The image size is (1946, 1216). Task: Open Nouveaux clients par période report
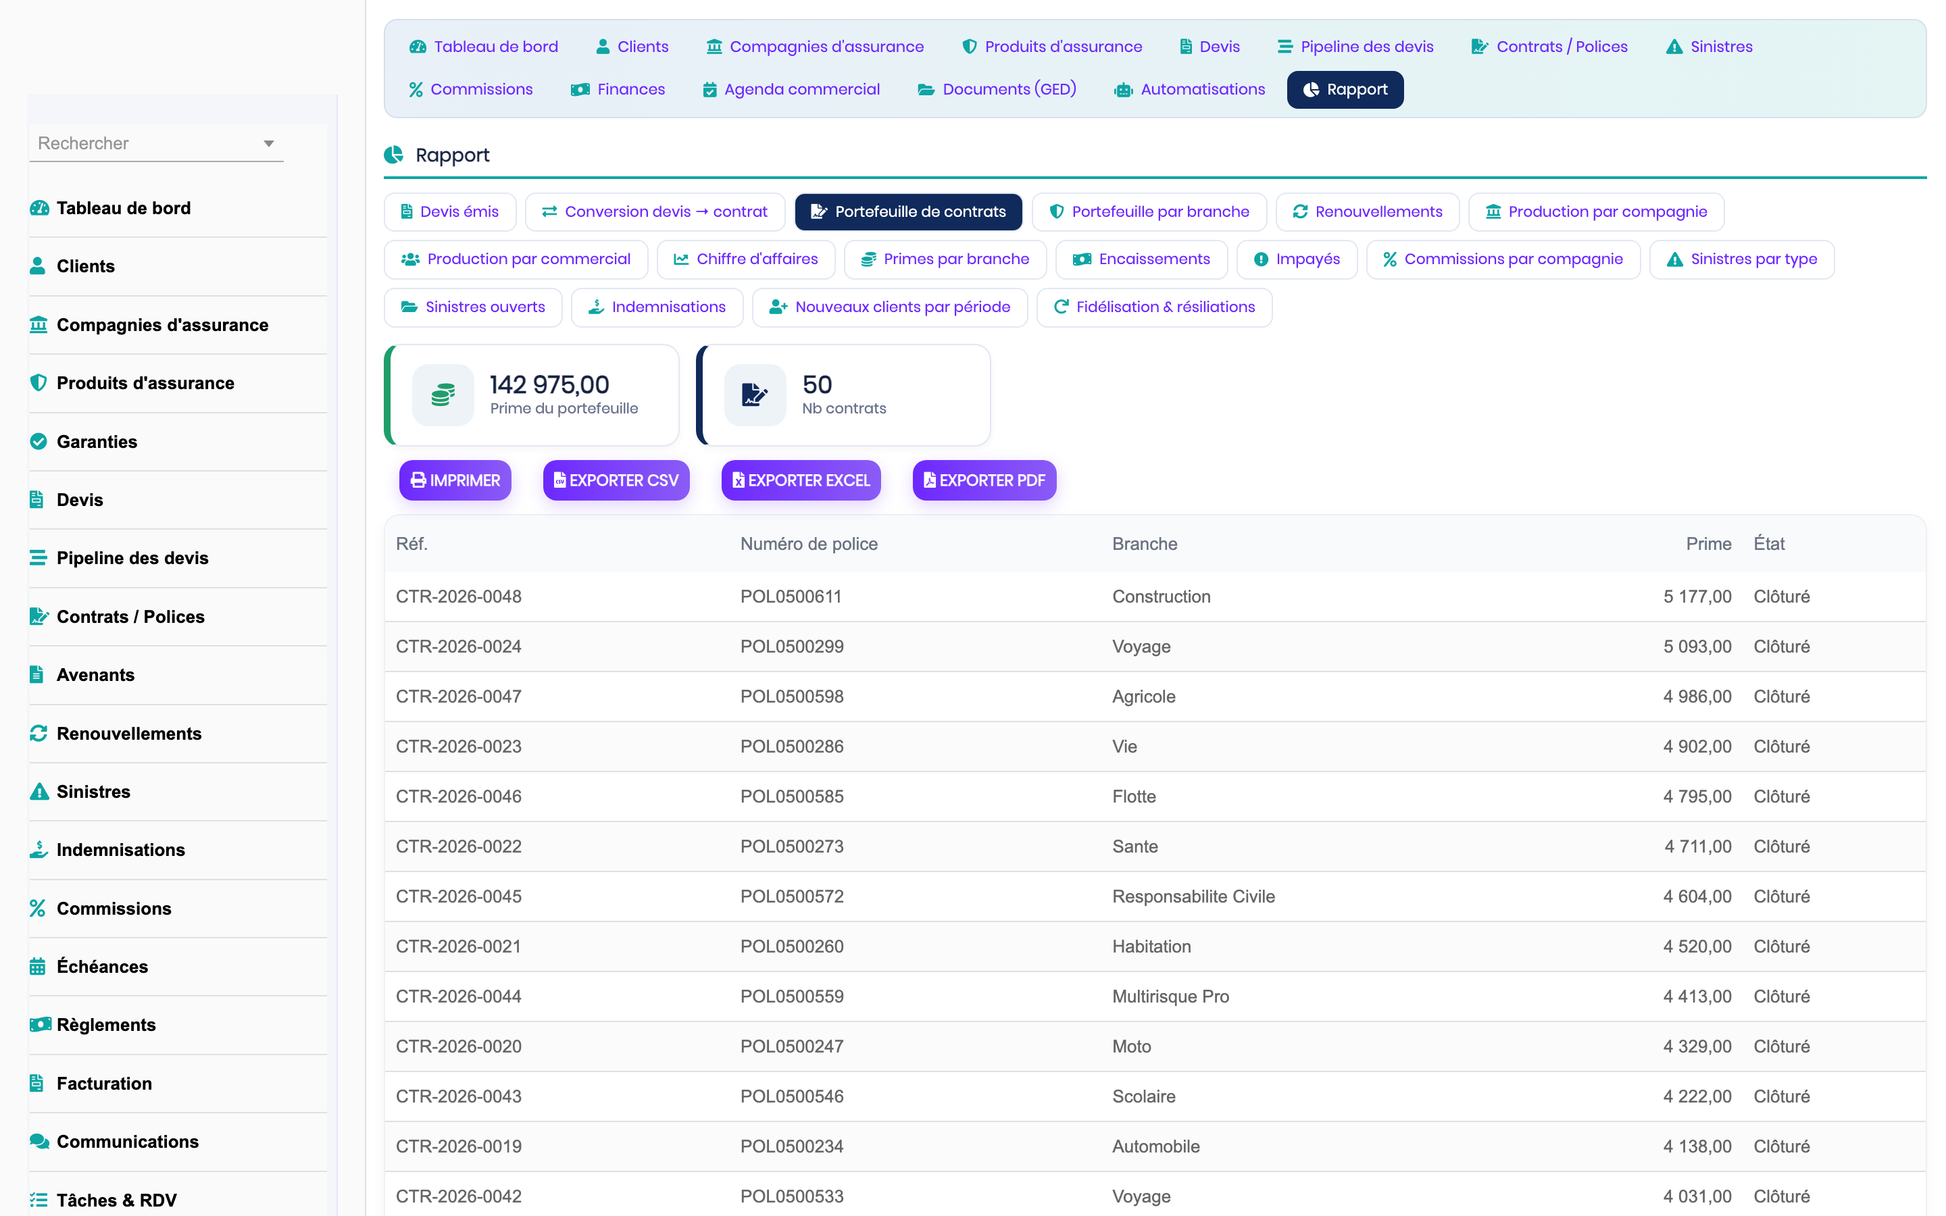pos(890,308)
